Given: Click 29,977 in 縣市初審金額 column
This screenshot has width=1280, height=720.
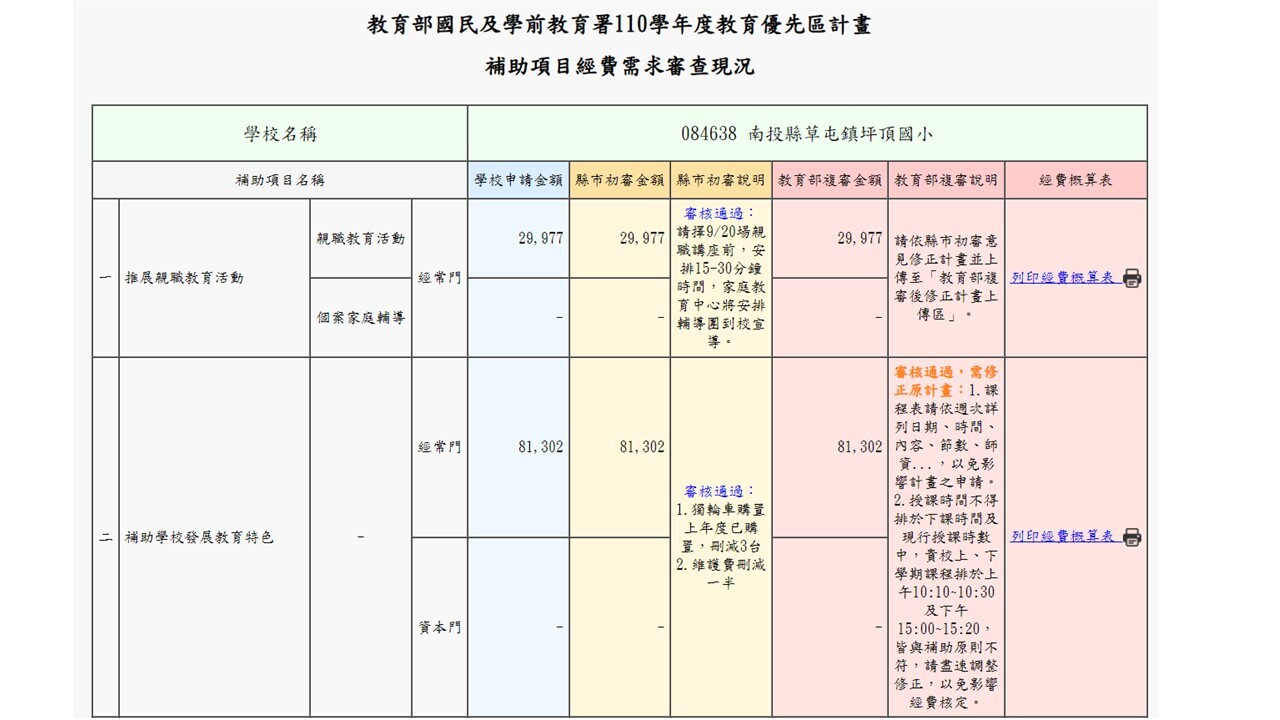Looking at the screenshot, I should click(x=642, y=238).
